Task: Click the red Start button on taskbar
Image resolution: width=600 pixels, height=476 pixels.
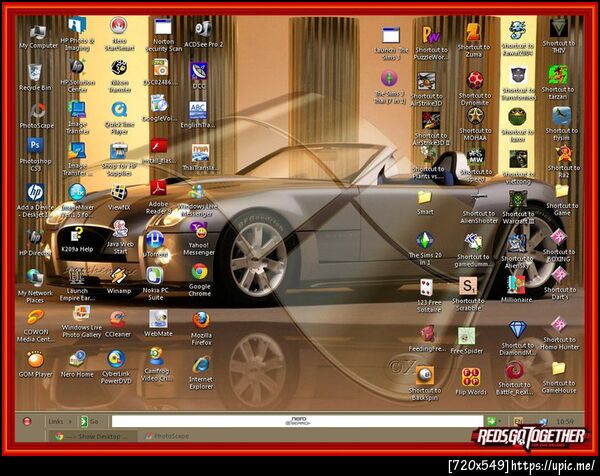Action: coord(27,421)
